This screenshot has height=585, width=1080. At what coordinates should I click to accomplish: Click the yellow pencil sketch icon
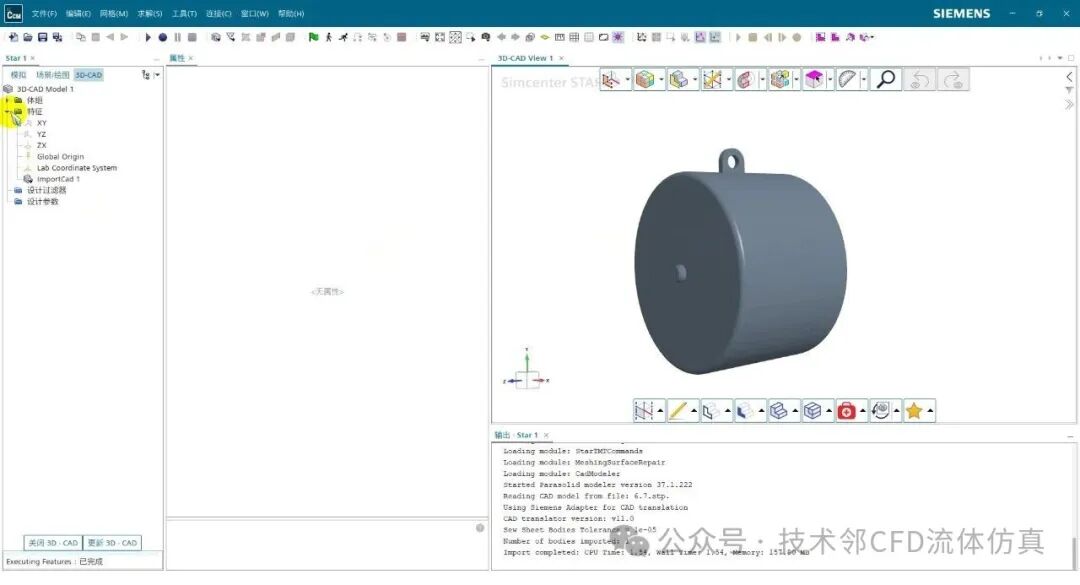click(678, 411)
